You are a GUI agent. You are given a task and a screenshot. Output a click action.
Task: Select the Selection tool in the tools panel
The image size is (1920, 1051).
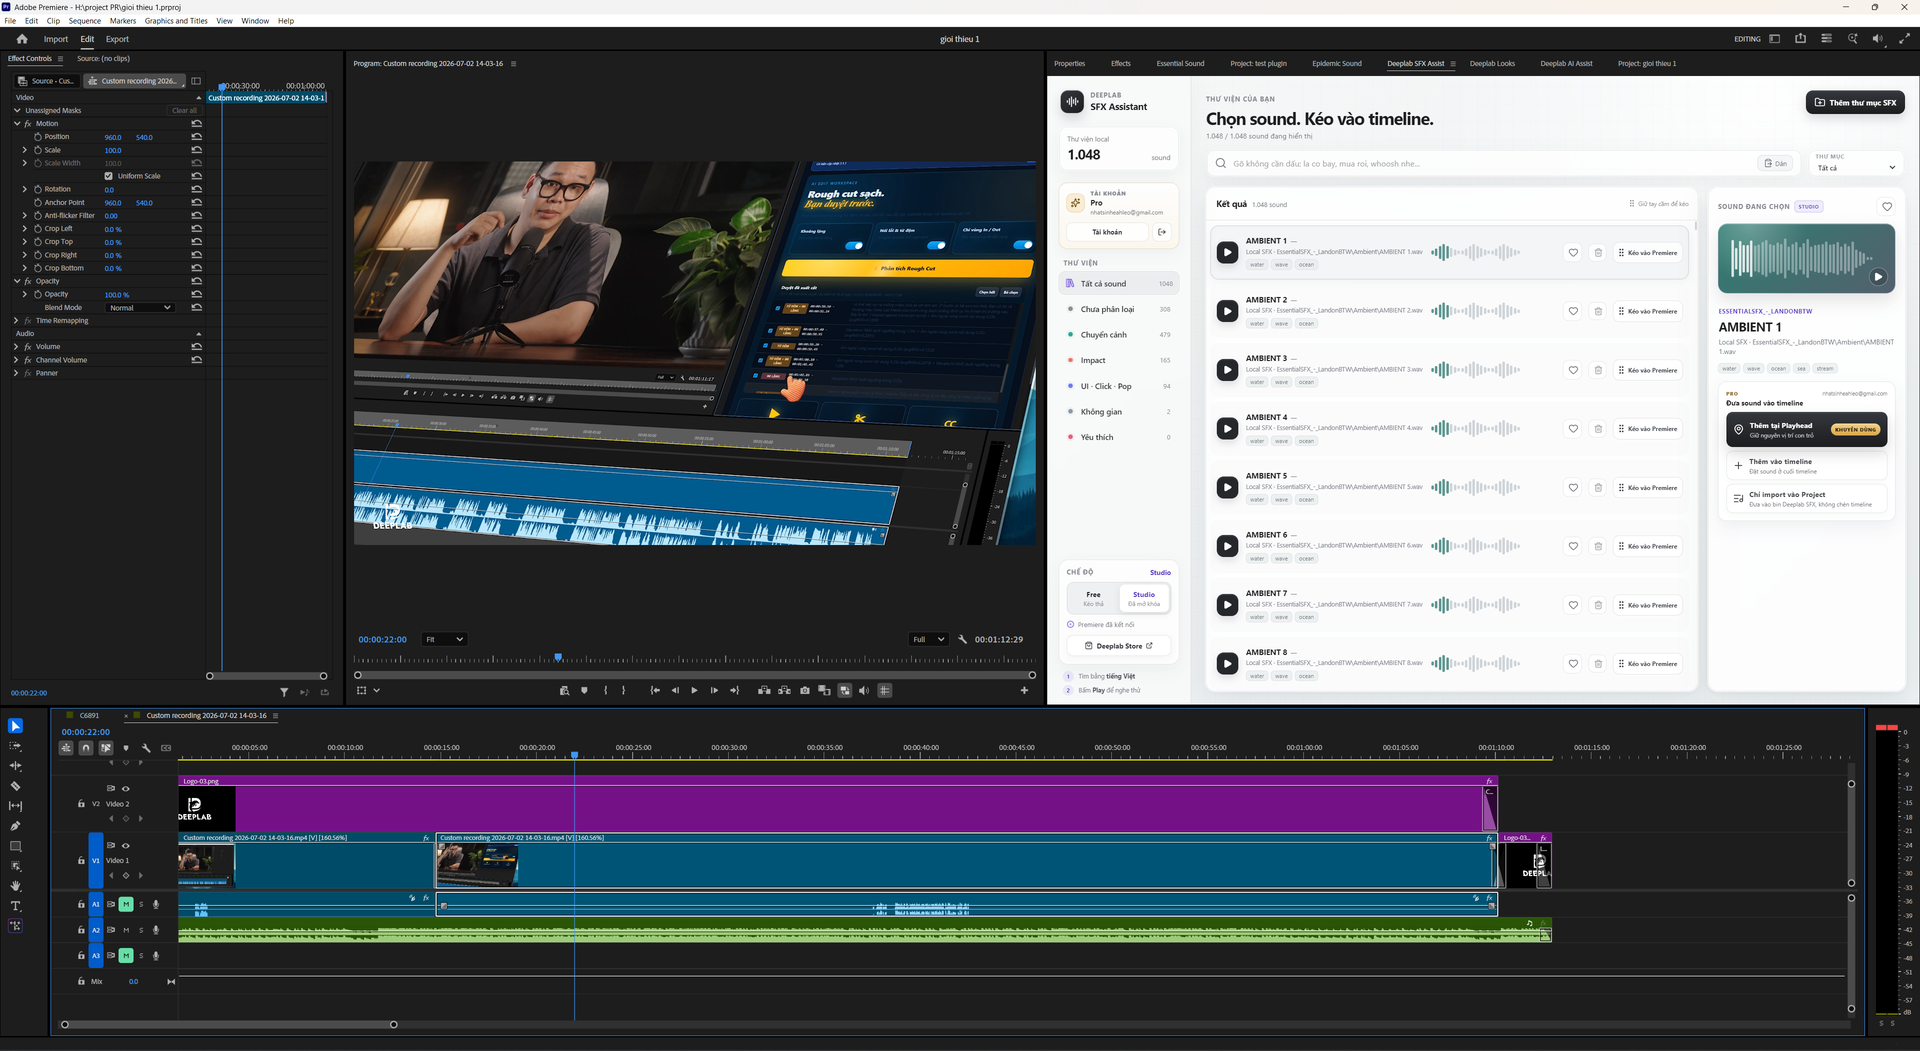click(x=15, y=726)
